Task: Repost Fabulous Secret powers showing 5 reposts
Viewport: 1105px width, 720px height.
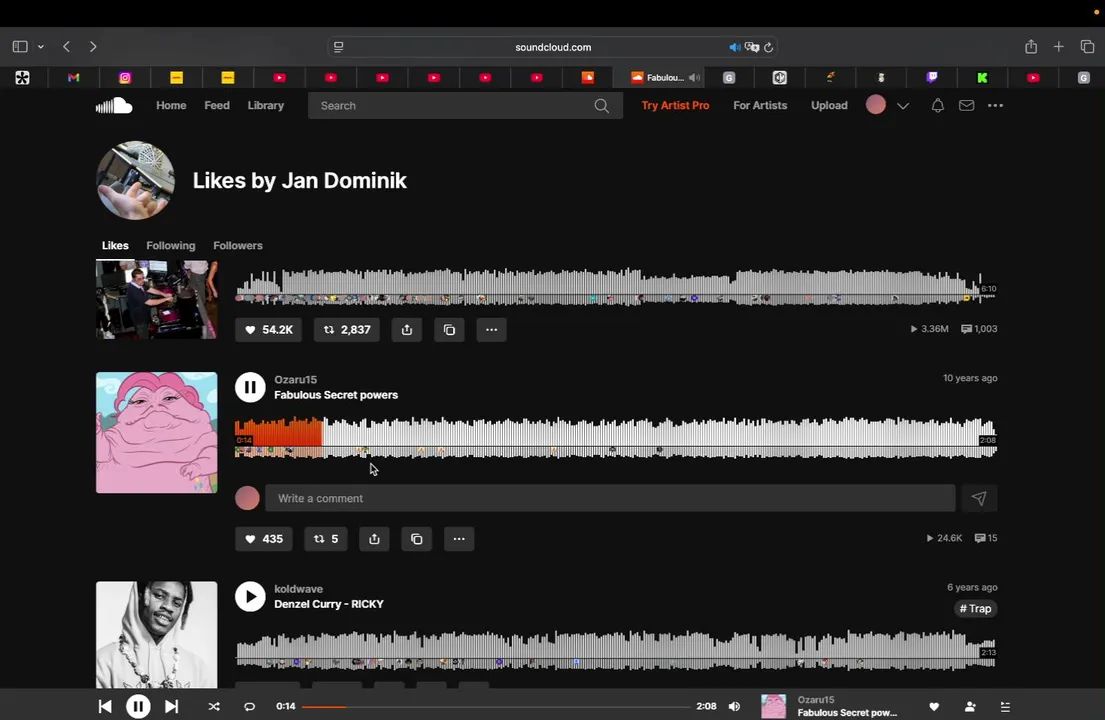Action: click(x=326, y=539)
